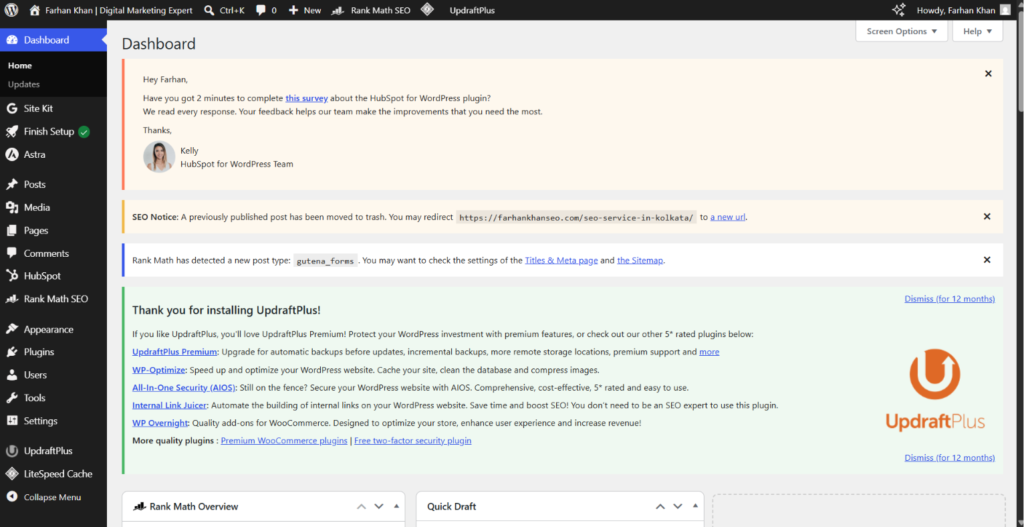Open the LiteSpeed diamond icon in admin bar

(427, 10)
